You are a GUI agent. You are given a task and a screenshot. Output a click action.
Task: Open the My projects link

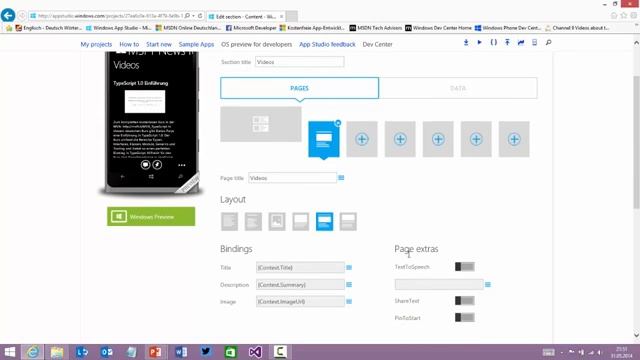tap(96, 44)
